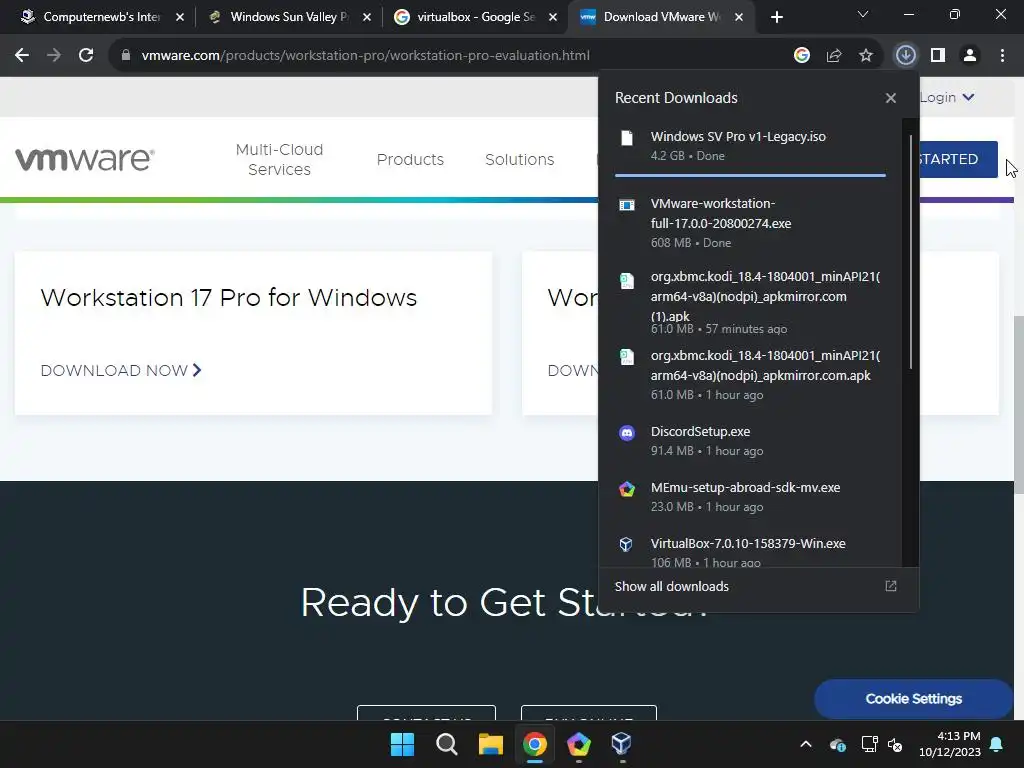The width and height of the screenshot is (1024, 768).
Task: Close the virtualbox Google Search tab
Action: point(552,18)
